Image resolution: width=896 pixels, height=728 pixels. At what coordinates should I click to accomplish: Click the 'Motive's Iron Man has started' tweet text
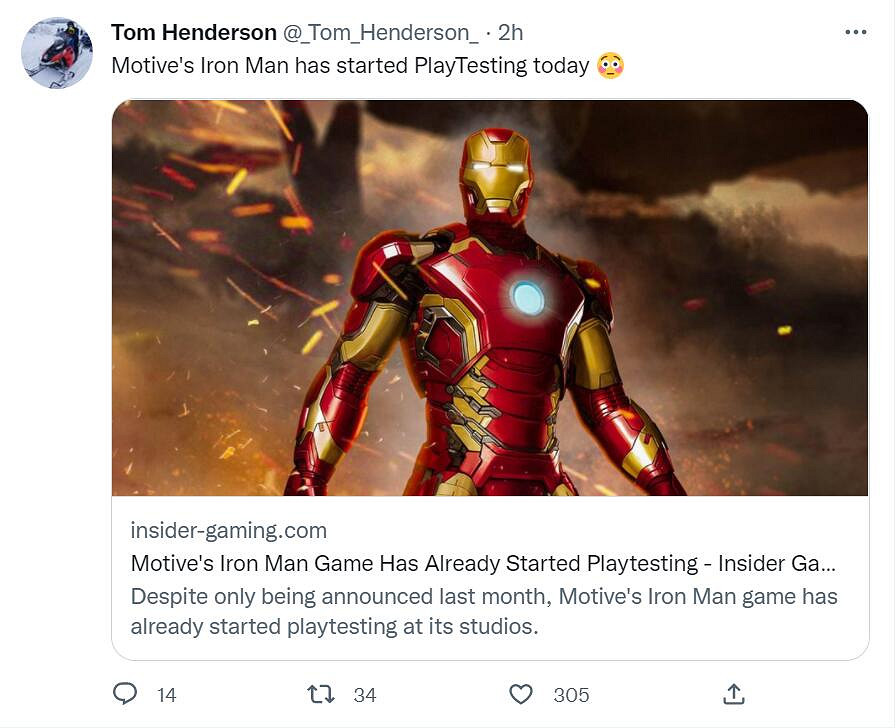pyautogui.click(x=350, y=66)
